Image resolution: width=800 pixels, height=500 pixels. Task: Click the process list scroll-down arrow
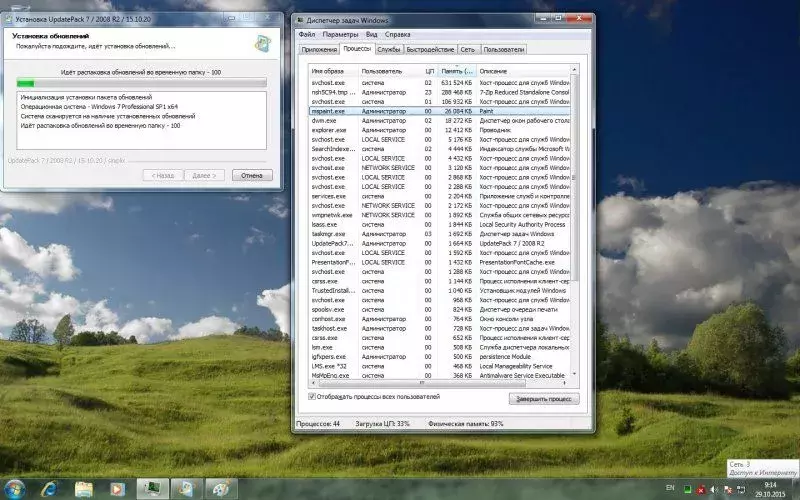[574, 374]
